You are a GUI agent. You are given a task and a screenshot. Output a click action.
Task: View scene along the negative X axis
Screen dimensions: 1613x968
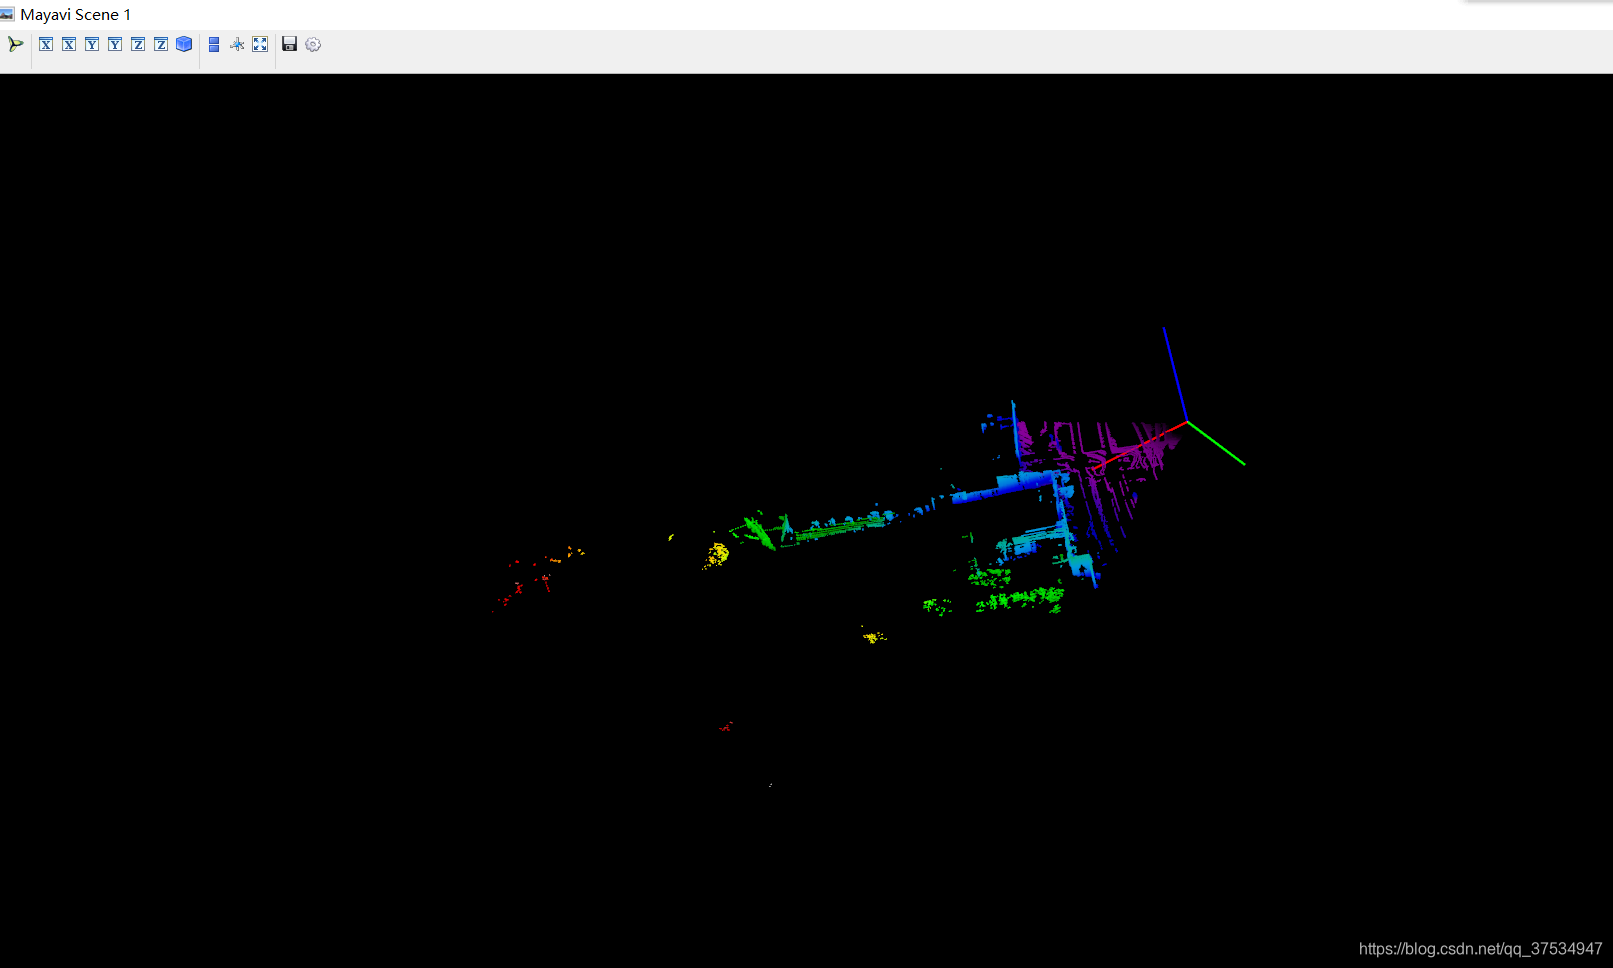(x=68, y=44)
